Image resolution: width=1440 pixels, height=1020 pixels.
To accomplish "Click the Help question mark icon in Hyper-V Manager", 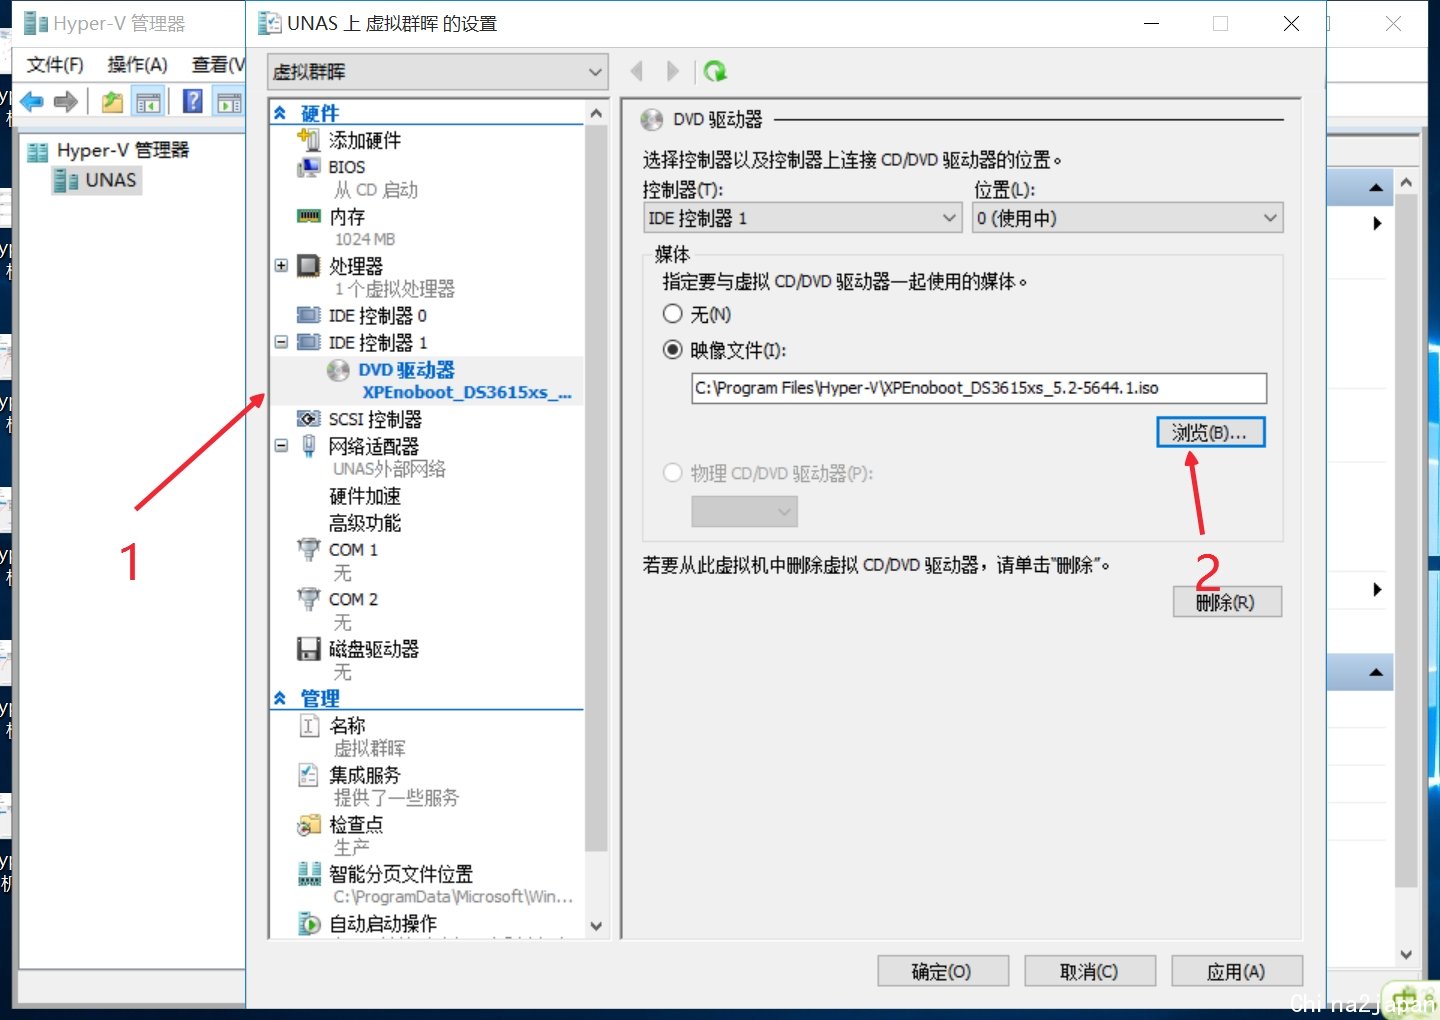I will [x=193, y=101].
